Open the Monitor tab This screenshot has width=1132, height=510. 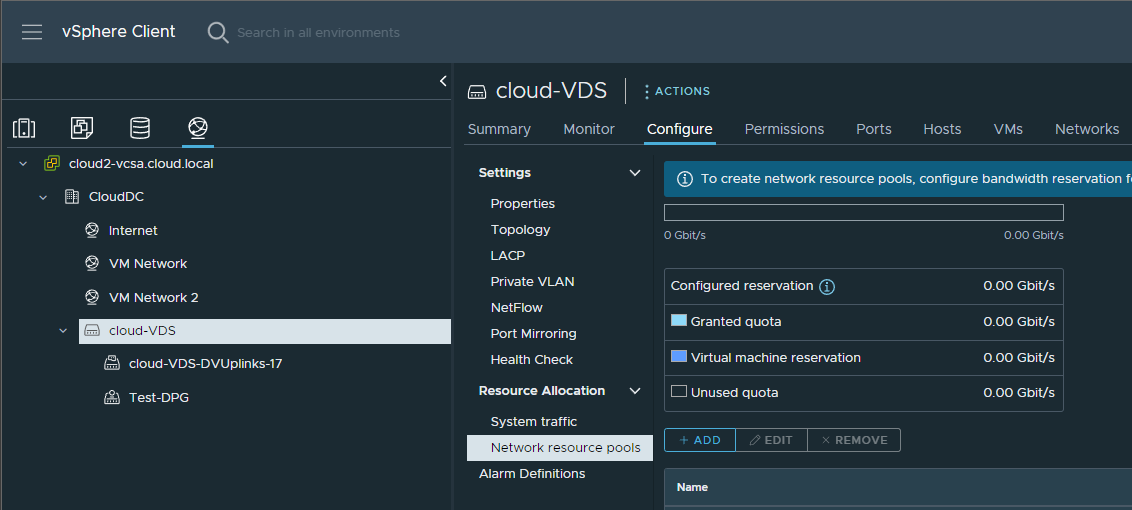coord(589,129)
